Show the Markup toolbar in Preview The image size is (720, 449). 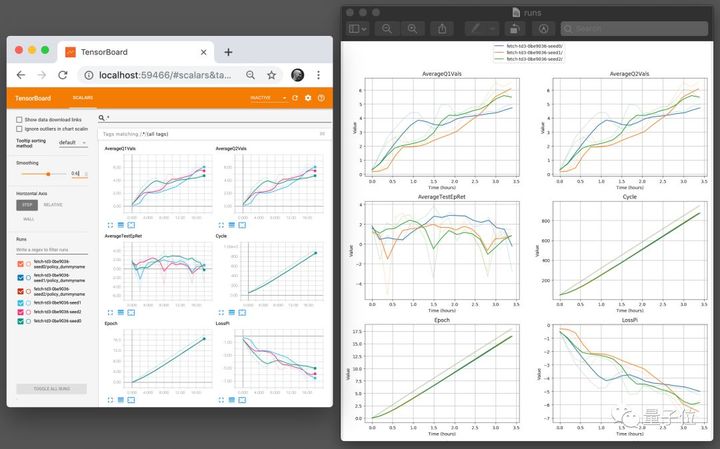coord(543,29)
